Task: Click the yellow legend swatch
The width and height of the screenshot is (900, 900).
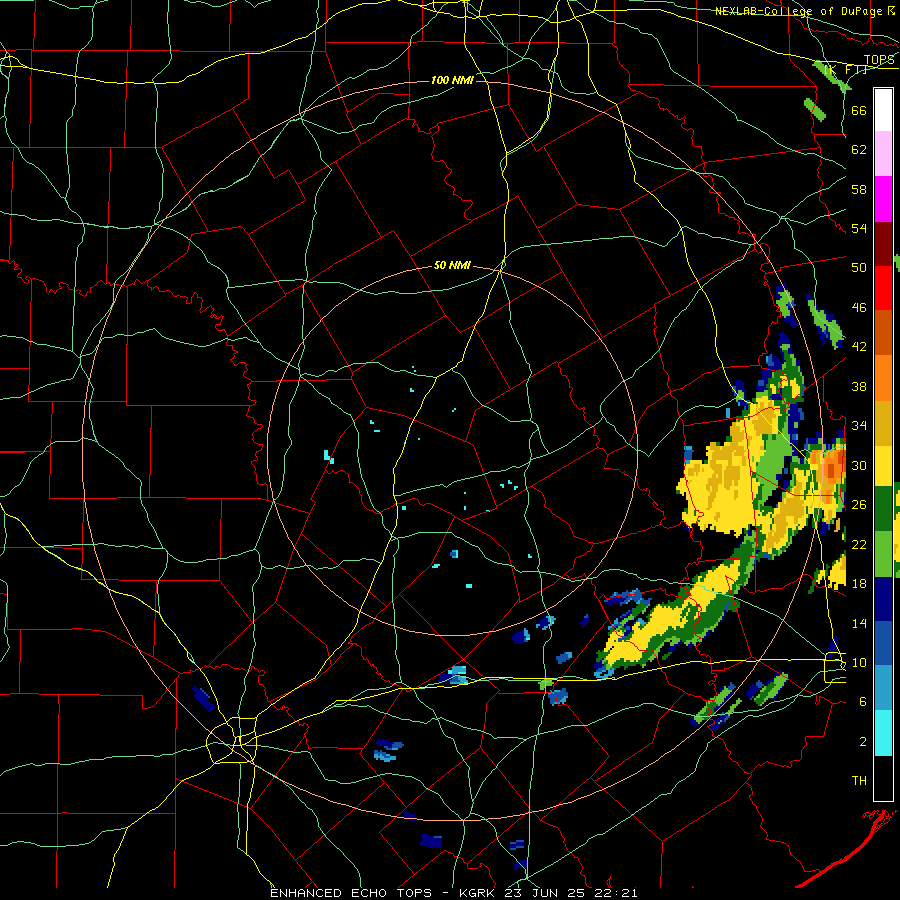Action: (883, 466)
